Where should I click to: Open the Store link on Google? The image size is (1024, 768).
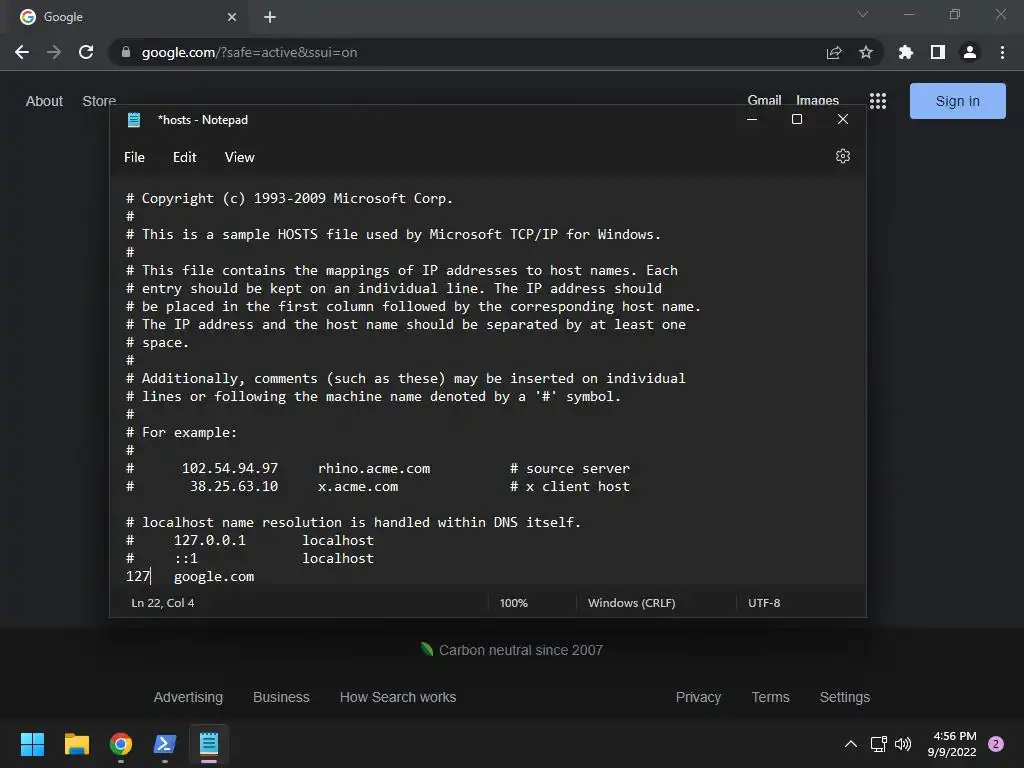(x=99, y=101)
